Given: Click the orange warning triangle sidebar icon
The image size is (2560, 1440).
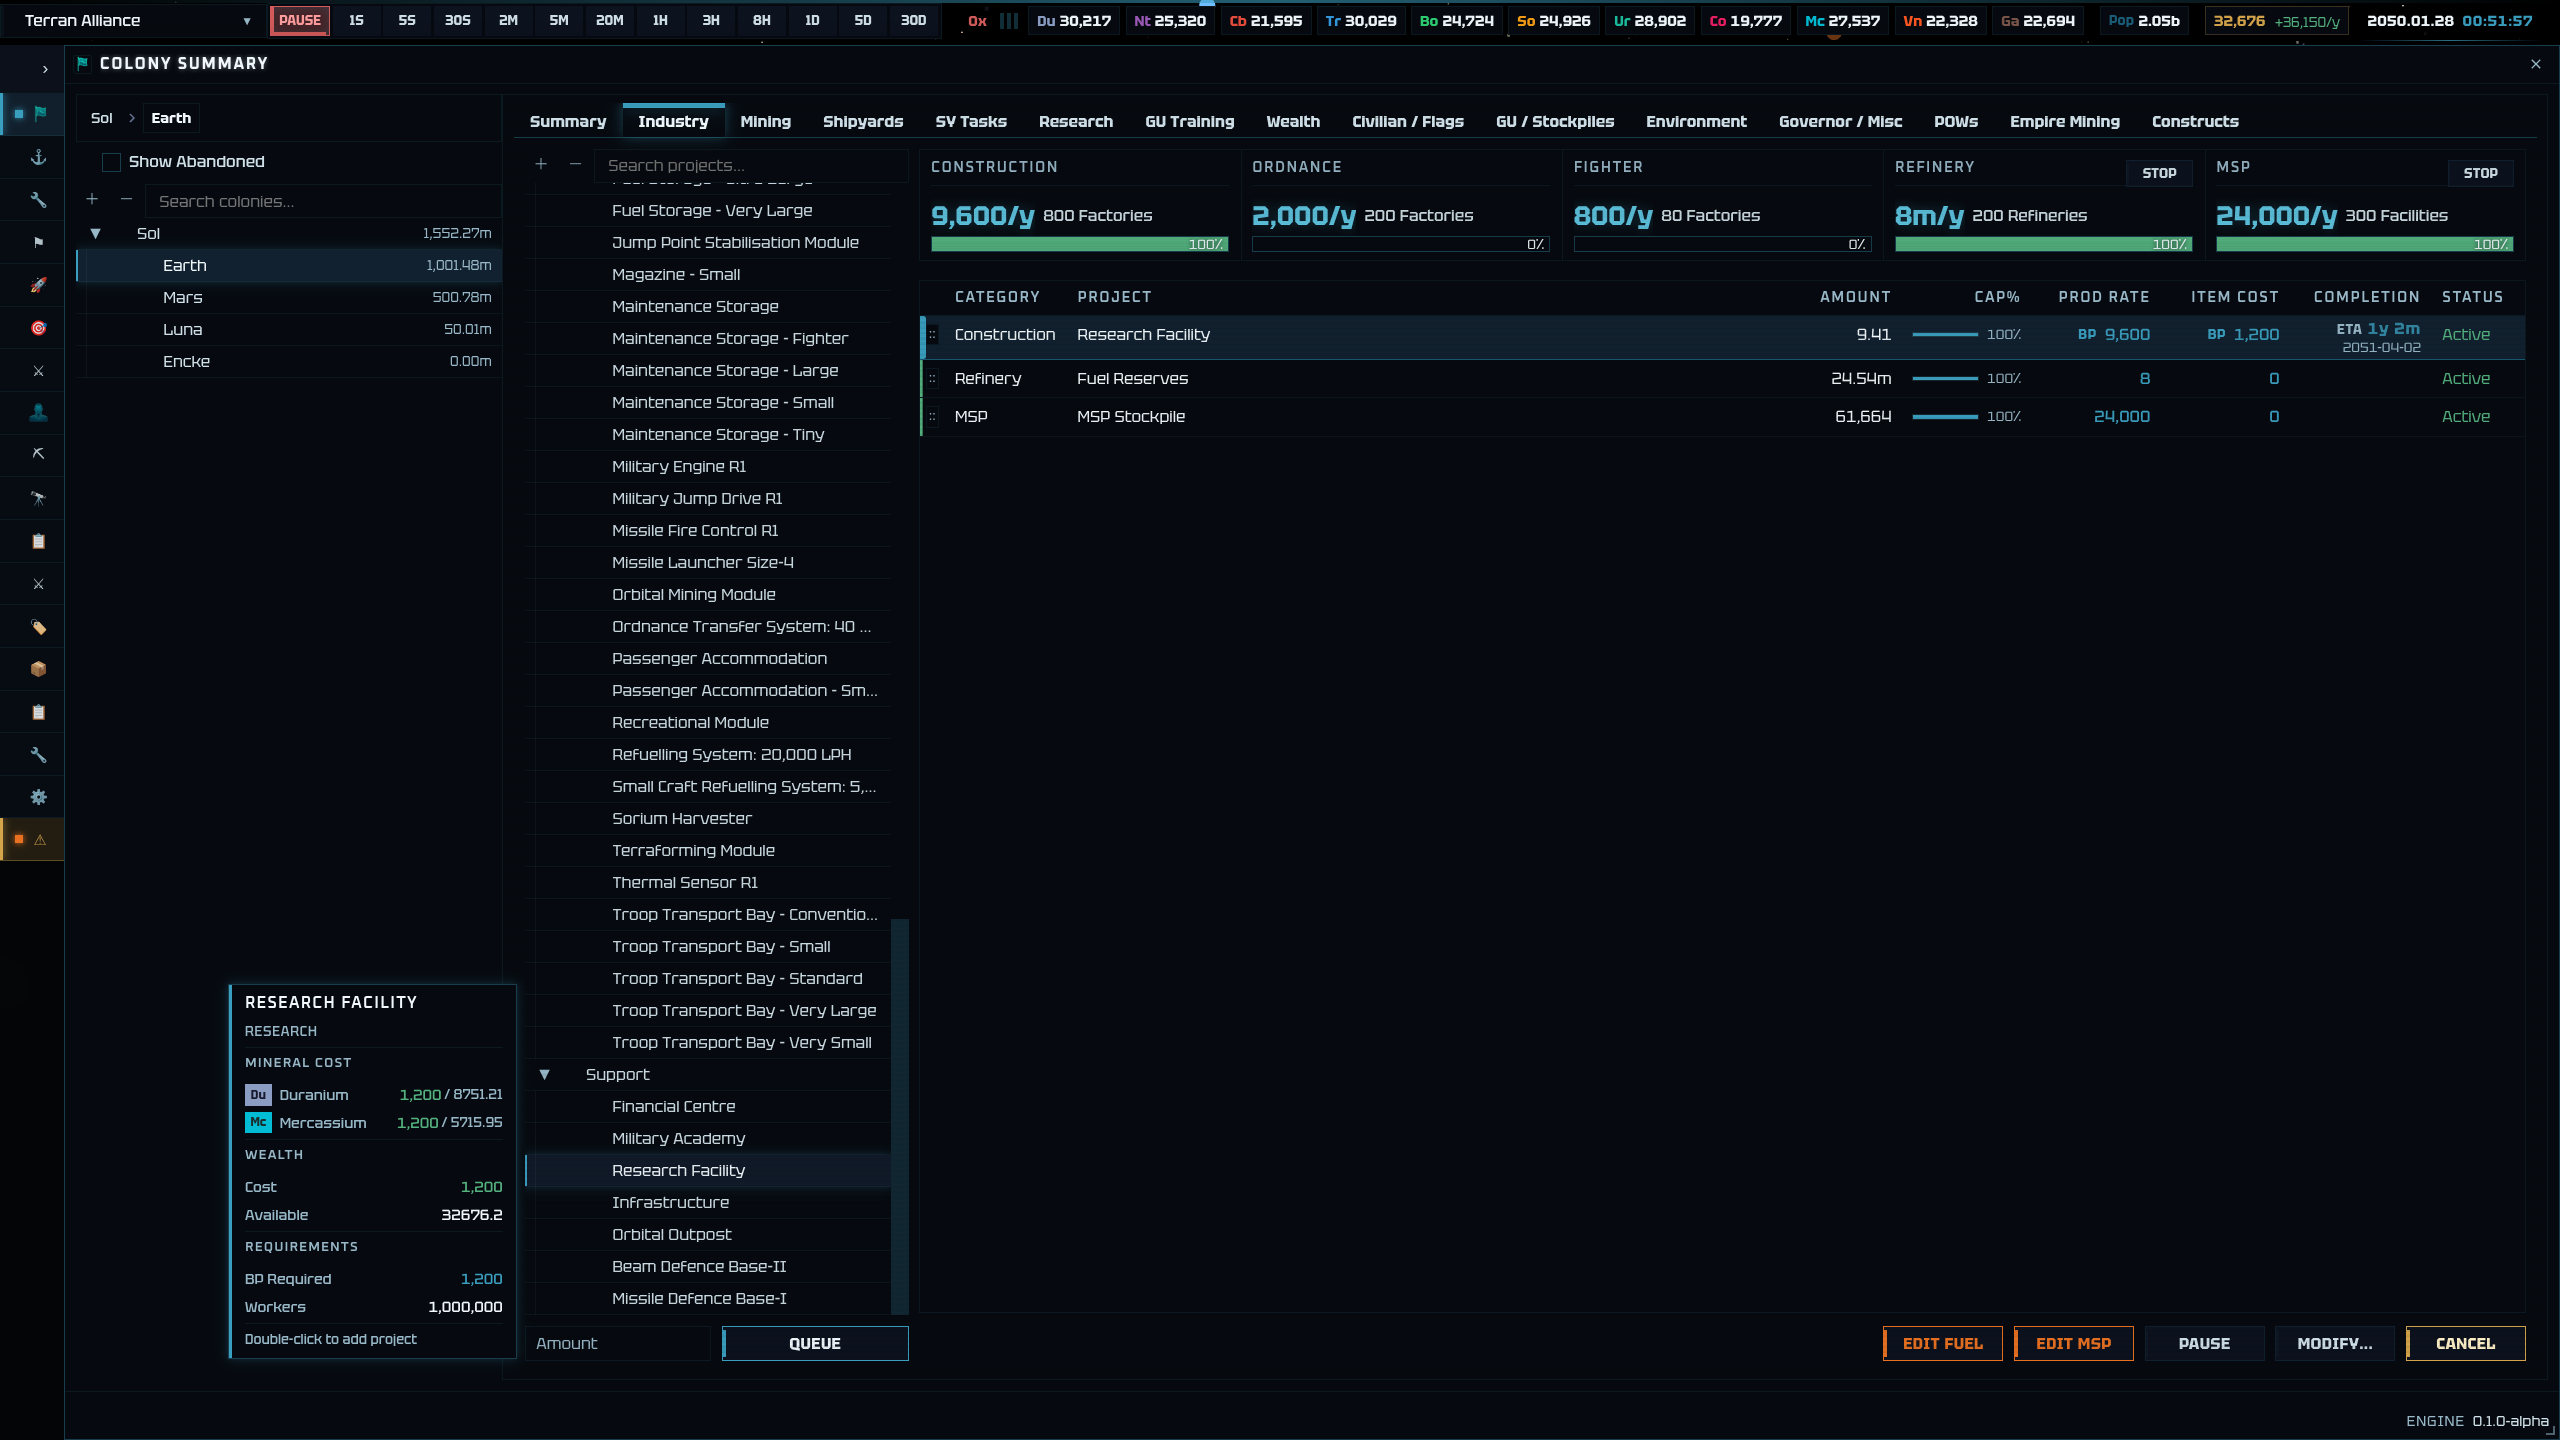Looking at the screenshot, I should pyautogui.click(x=40, y=840).
